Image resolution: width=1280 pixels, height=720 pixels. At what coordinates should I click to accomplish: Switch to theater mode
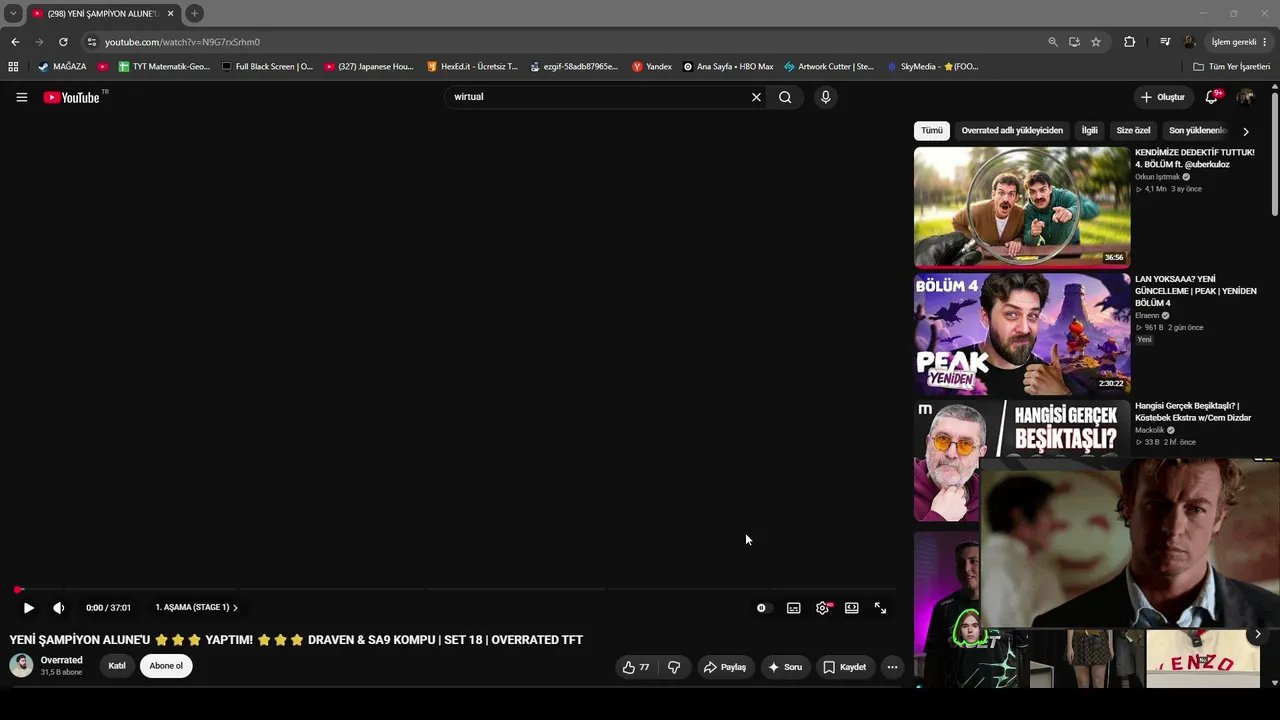point(851,608)
